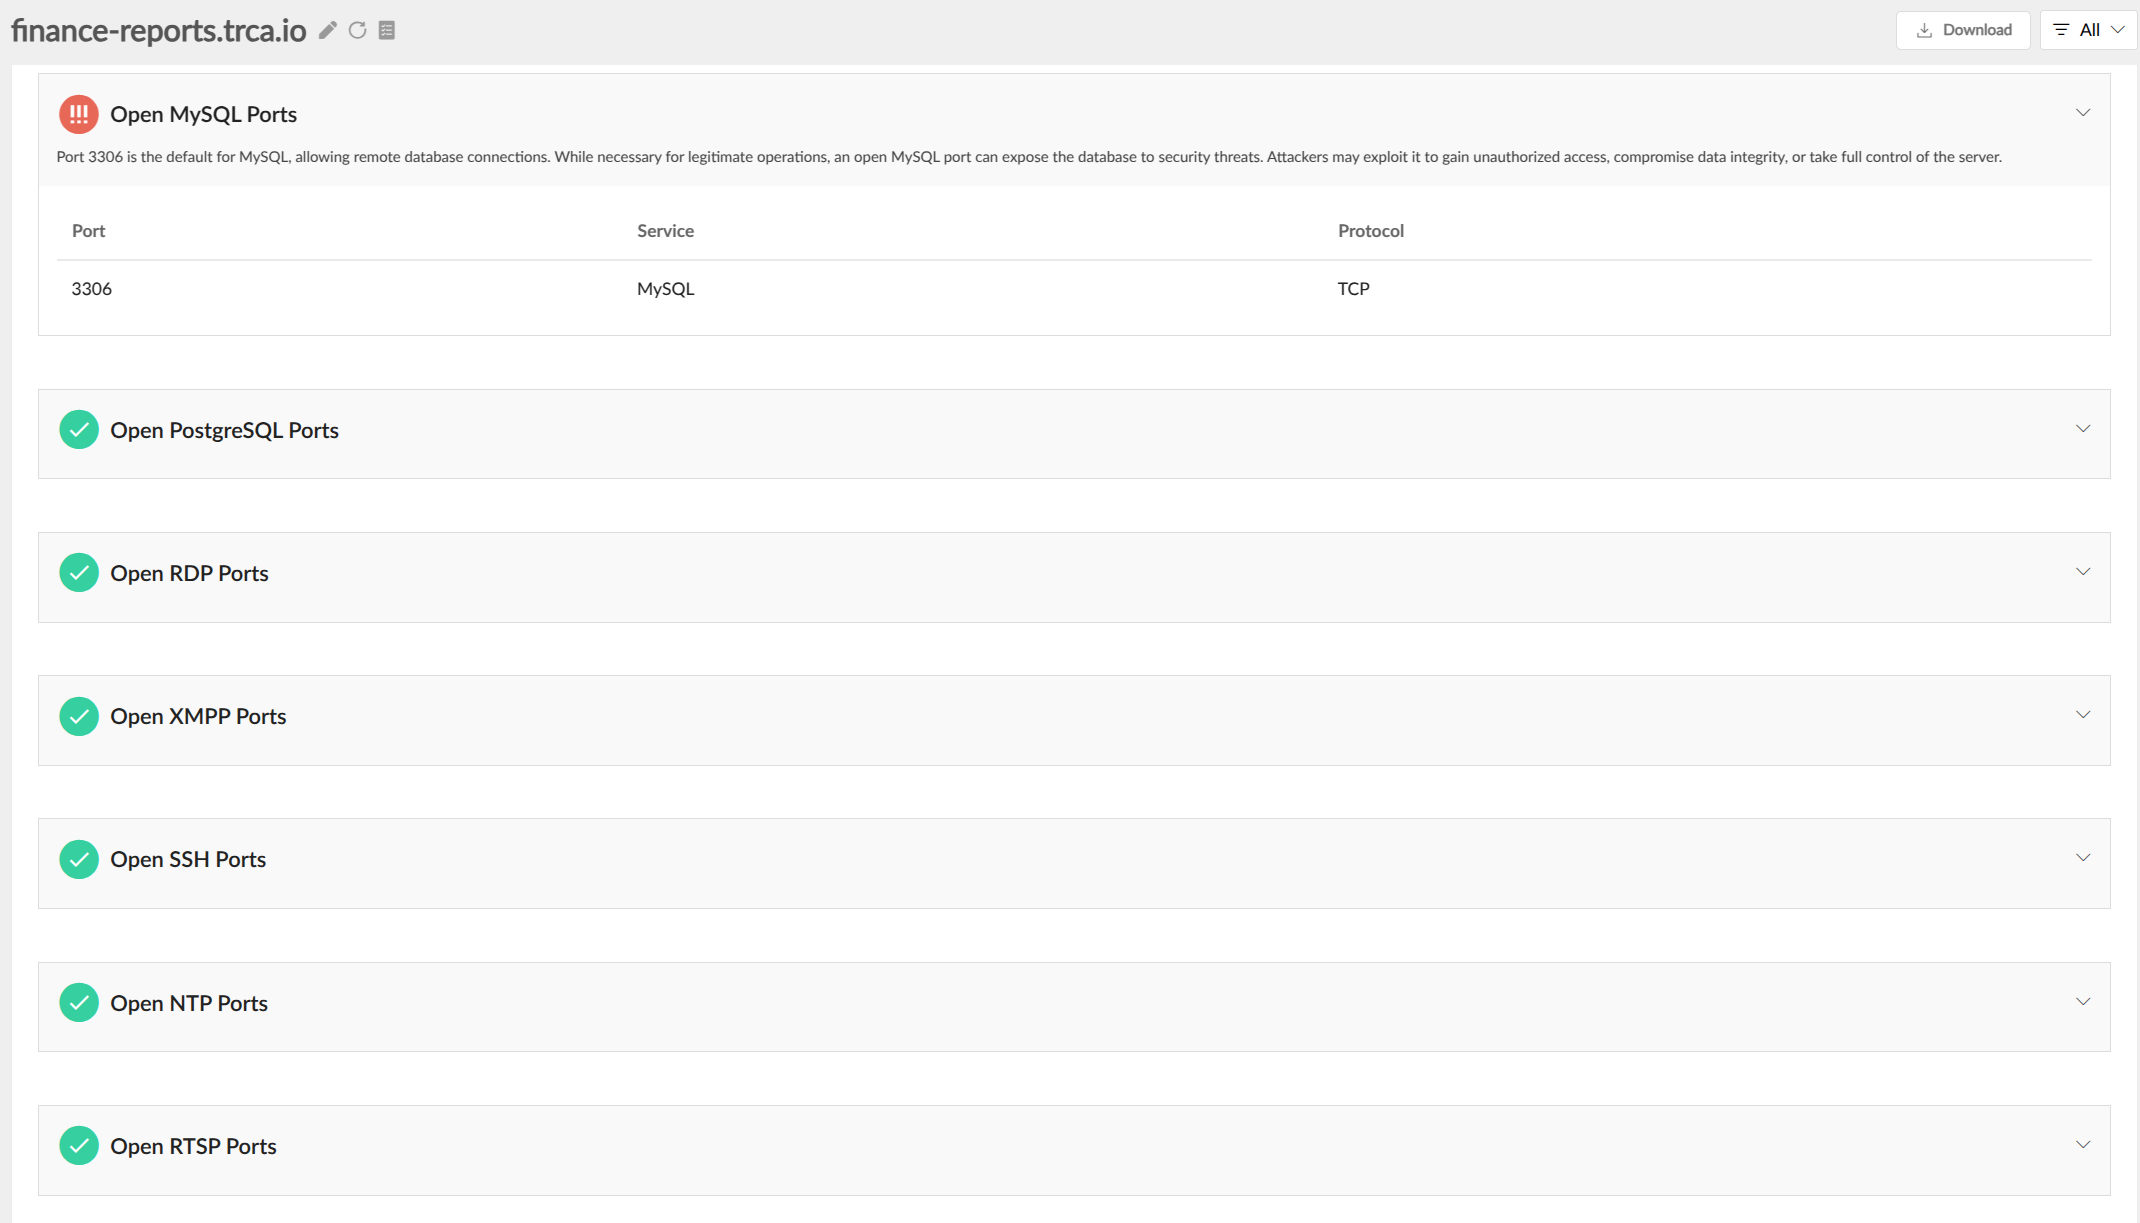Screen dimensions: 2140x1223
Task: Open the checklist report icon beside the domain
Action: 387,30
